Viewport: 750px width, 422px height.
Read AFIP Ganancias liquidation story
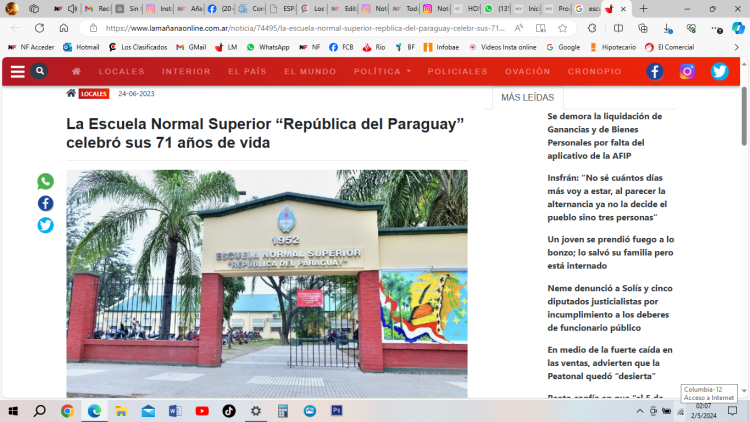605,136
